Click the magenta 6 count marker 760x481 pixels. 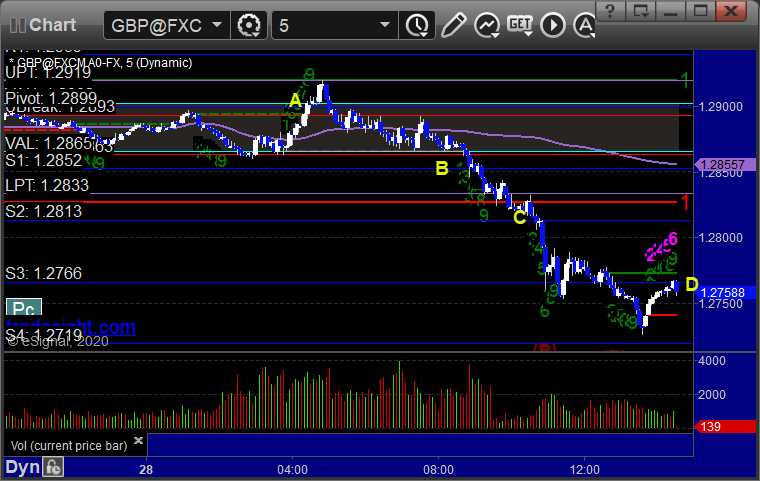tap(673, 239)
